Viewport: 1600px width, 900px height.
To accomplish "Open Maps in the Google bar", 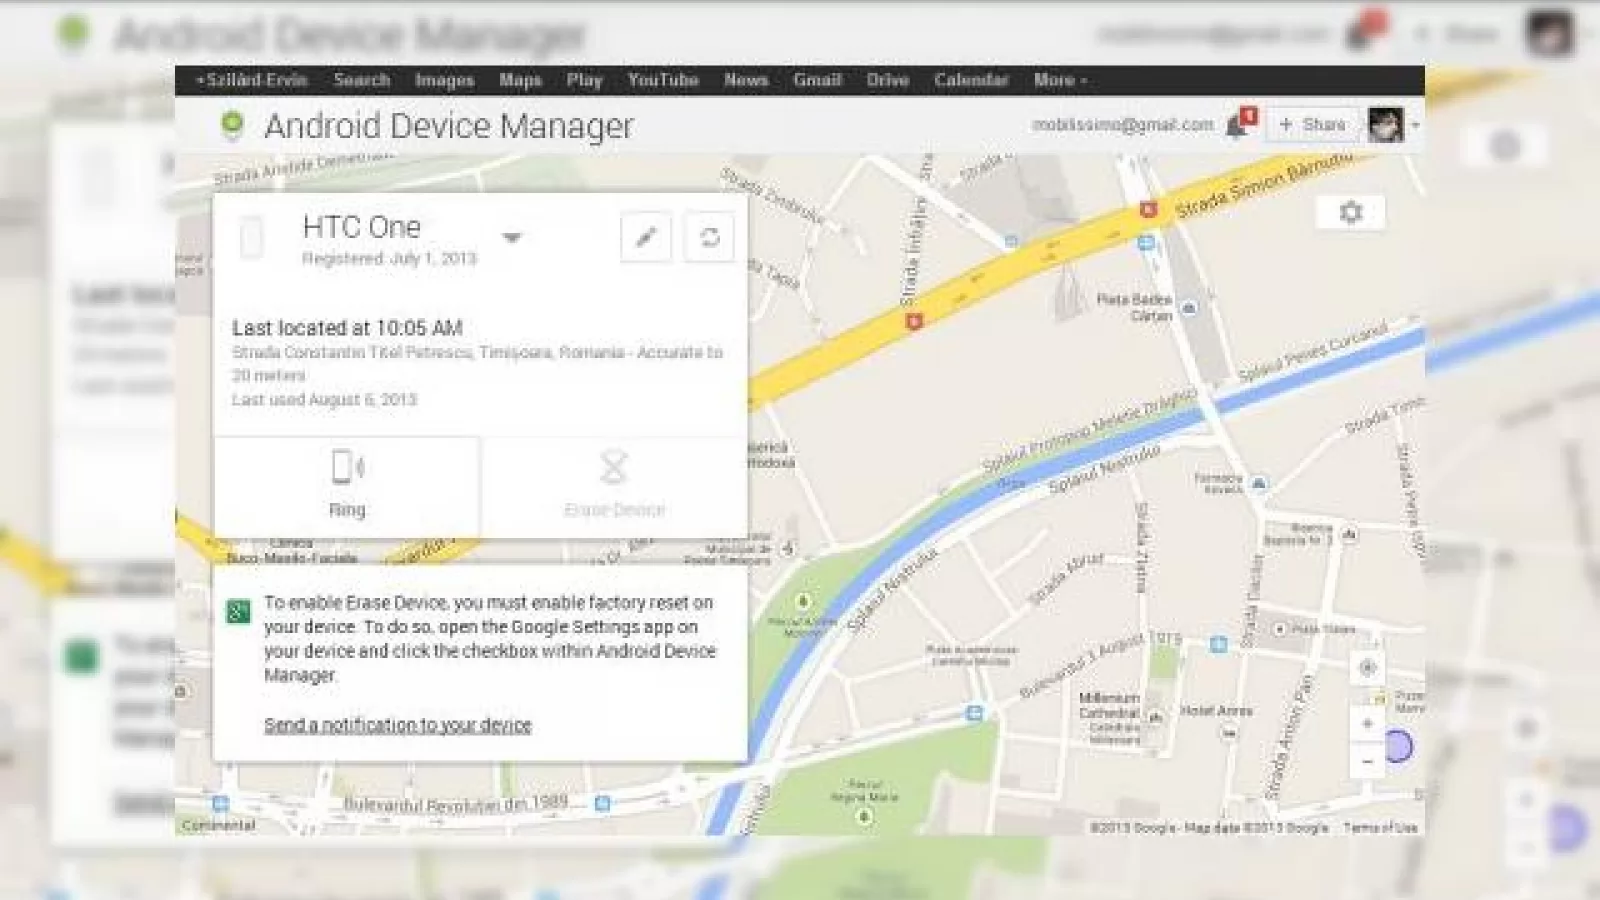I will [520, 80].
